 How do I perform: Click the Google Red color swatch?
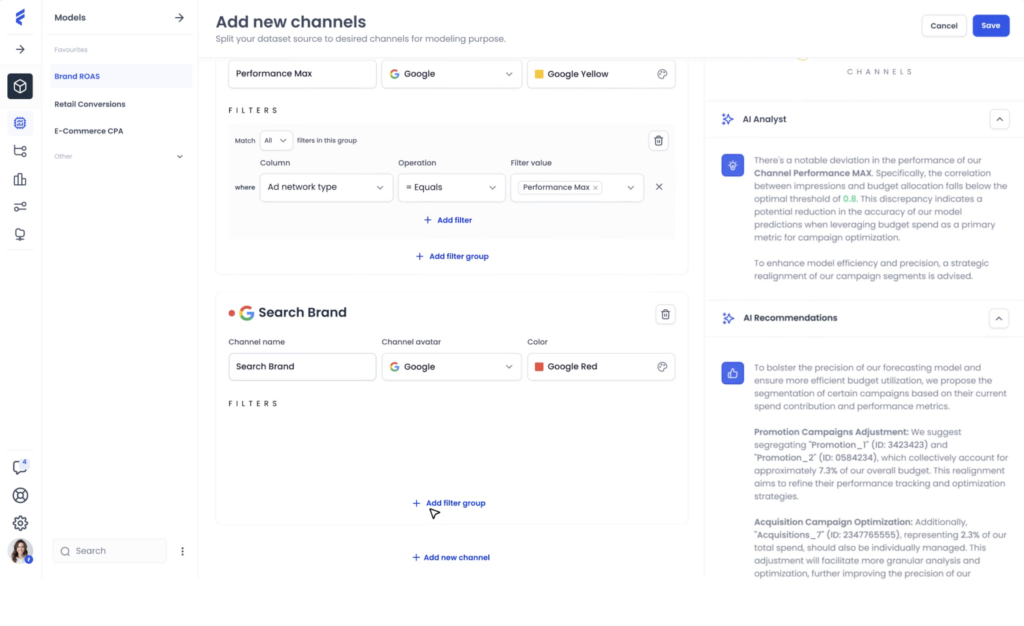tap(540, 367)
